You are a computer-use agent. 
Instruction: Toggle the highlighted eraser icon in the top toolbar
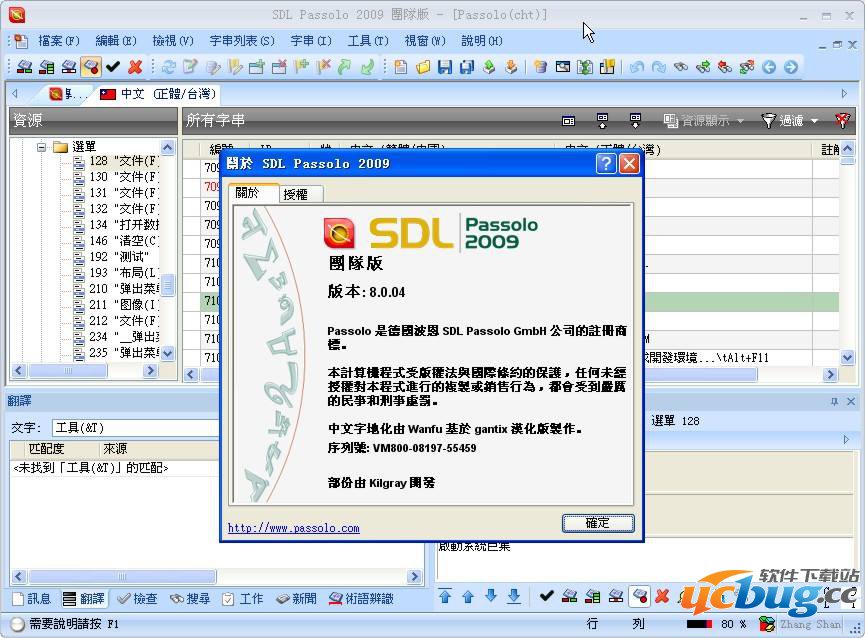pyautogui.click(x=91, y=67)
